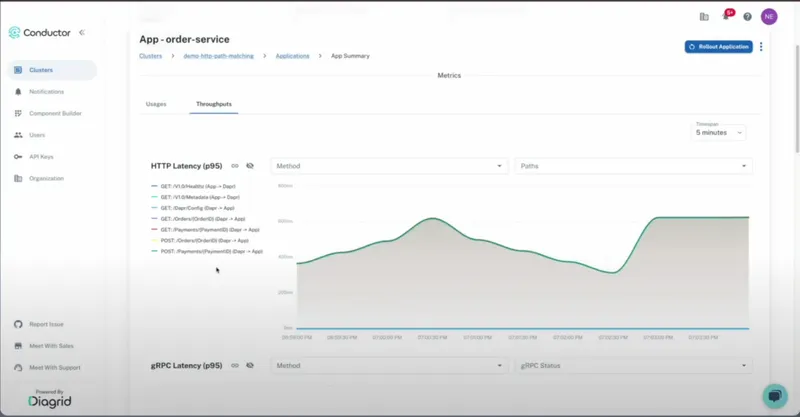Click the help question mark icon
The height and width of the screenshot is (417, 800).
point(747,16)
